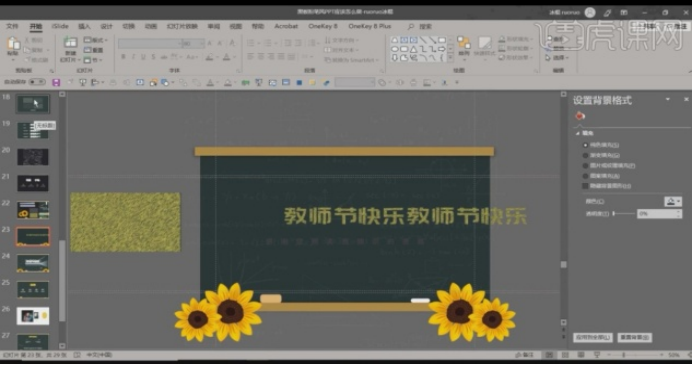Click the Clear Formatting icon

[x=232, y=43]
